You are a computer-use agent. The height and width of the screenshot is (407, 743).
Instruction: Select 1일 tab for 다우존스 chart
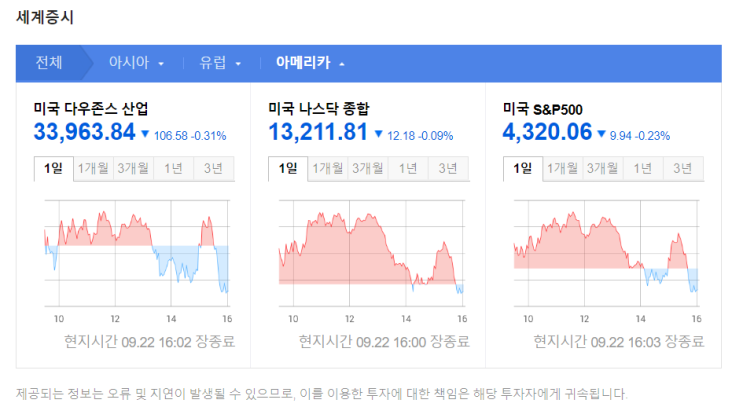[x=54, y=168]
